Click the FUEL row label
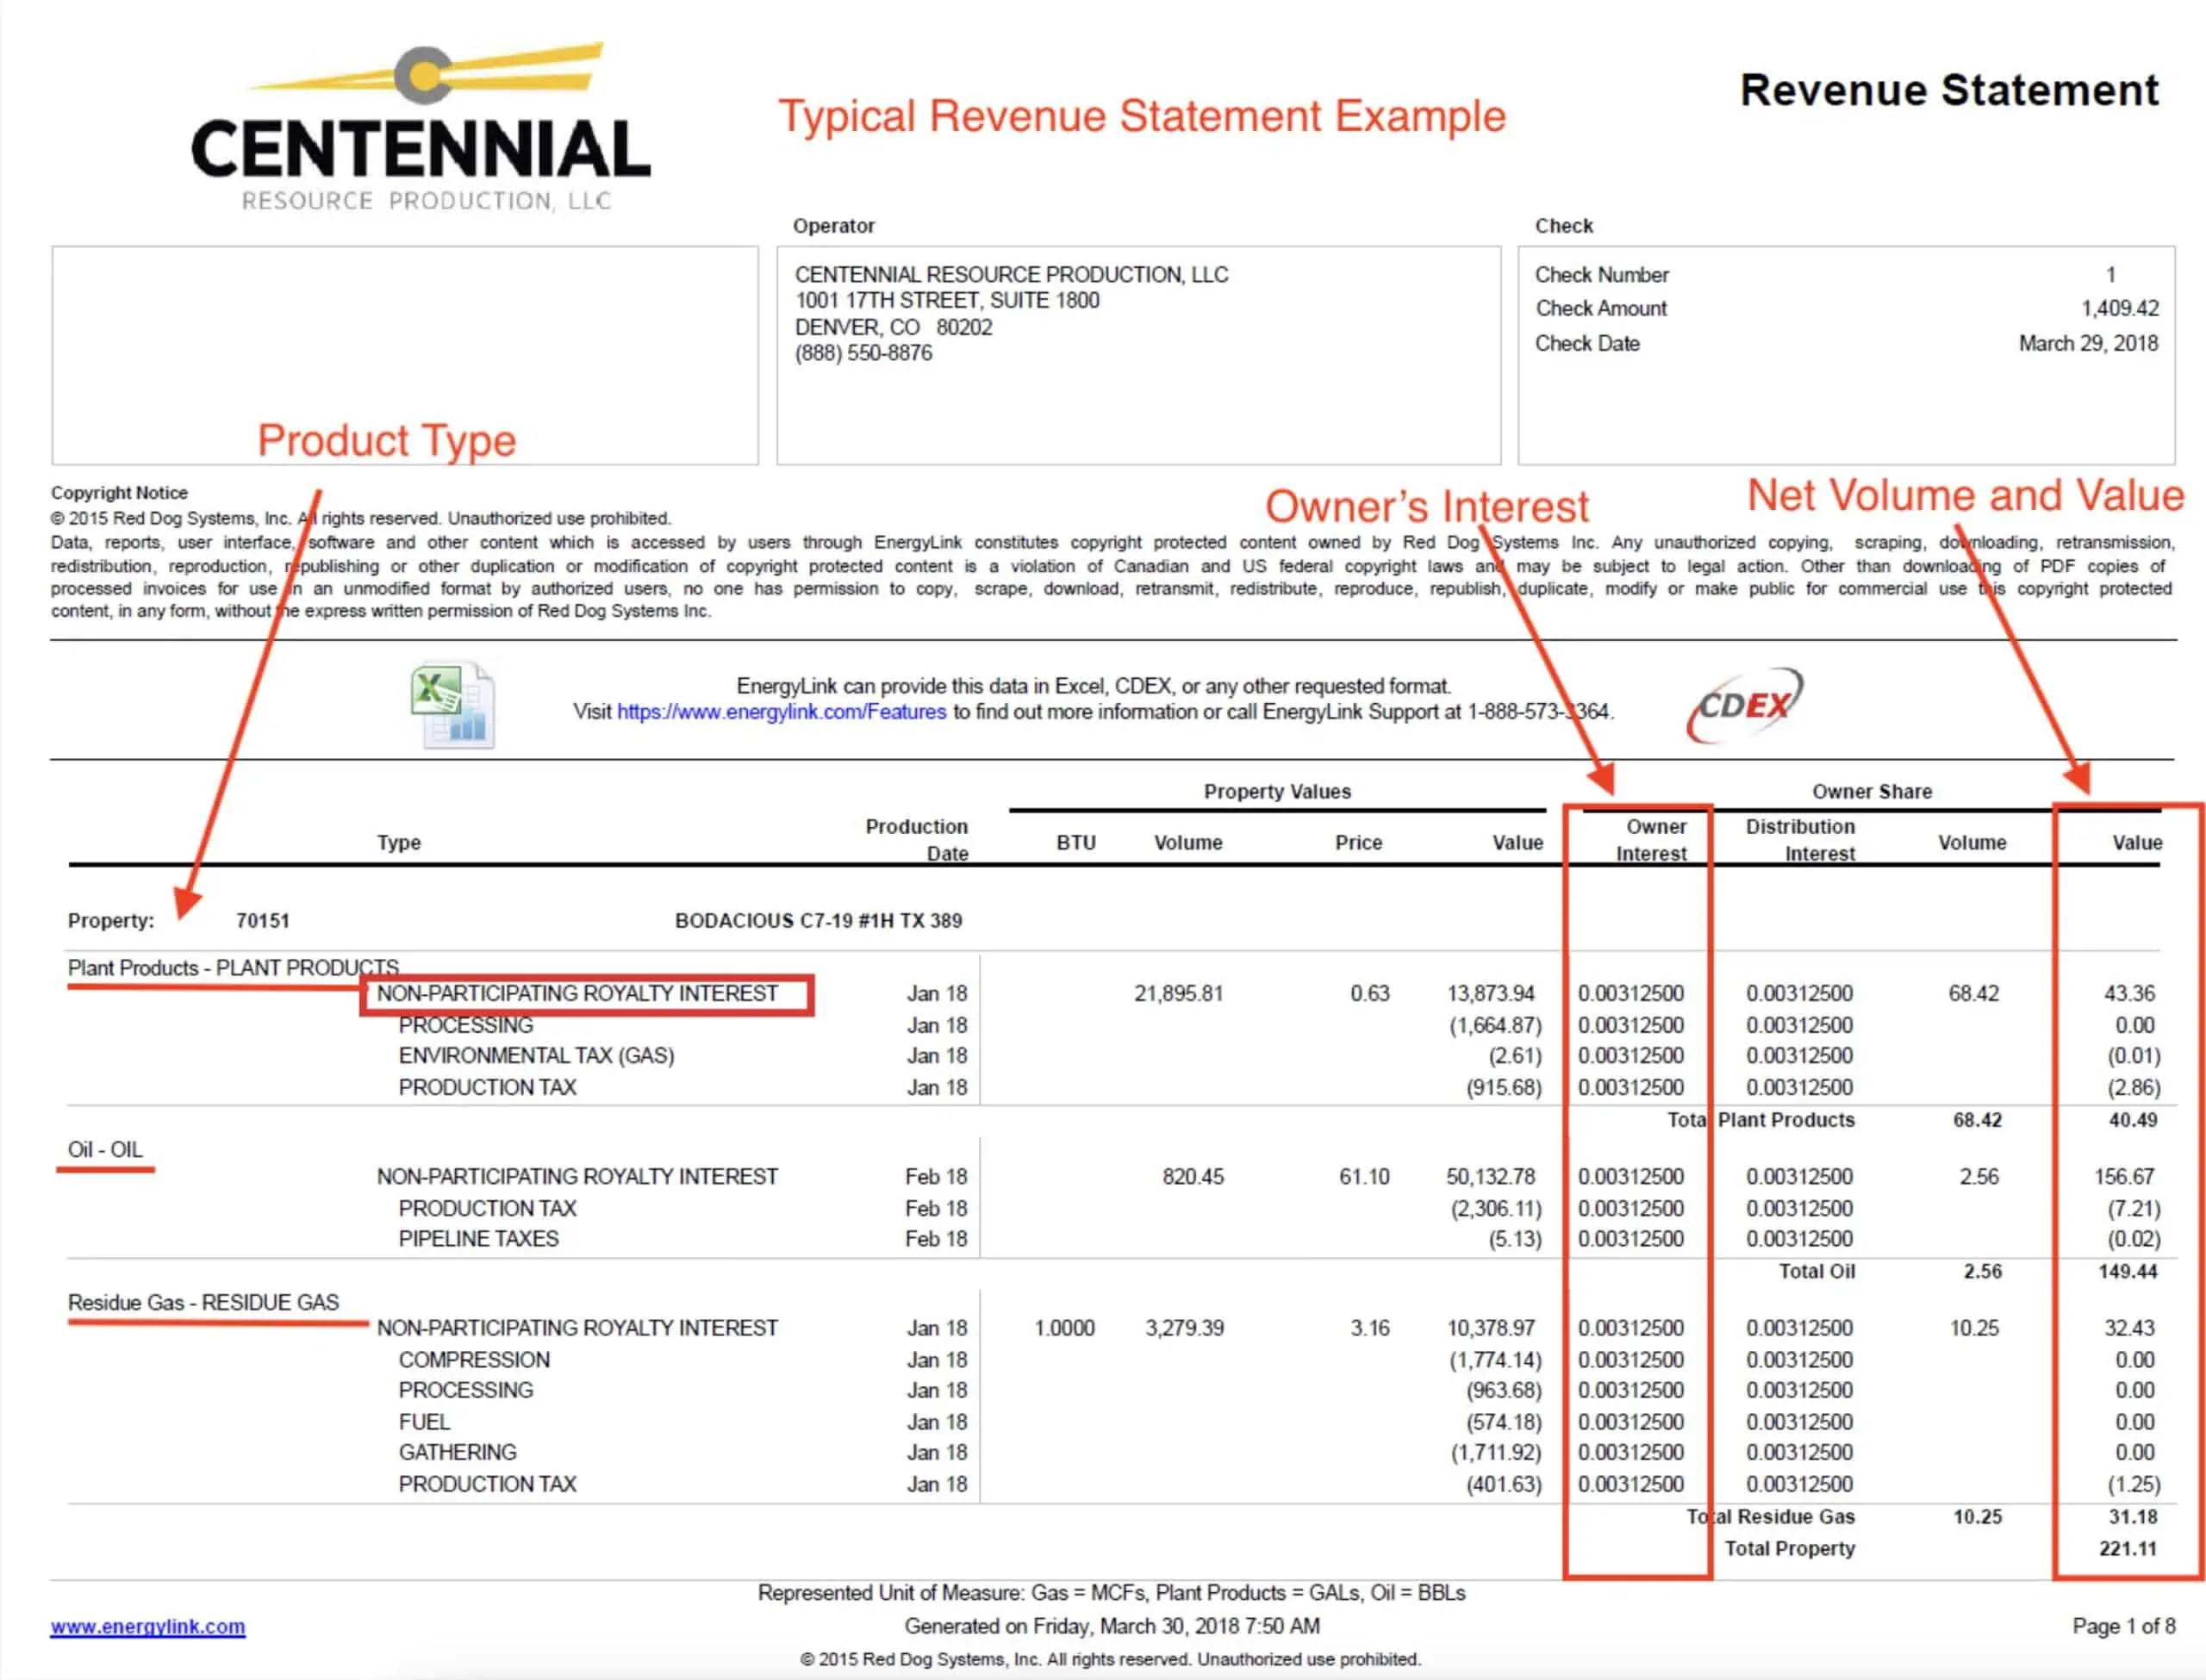 tap(424, 1421)
